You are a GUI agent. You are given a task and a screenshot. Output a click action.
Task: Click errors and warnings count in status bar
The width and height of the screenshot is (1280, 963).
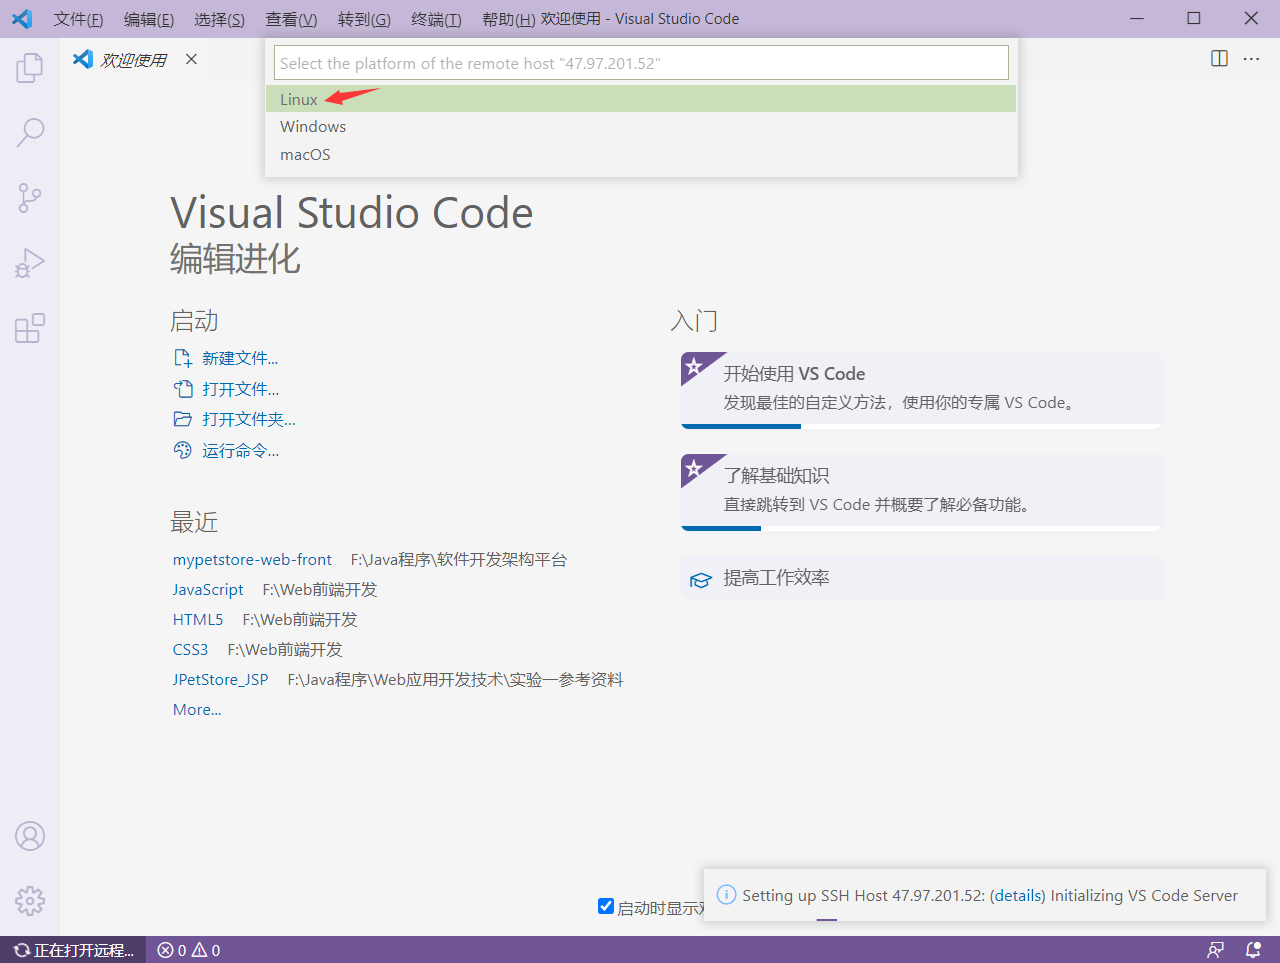click(189, 950)
